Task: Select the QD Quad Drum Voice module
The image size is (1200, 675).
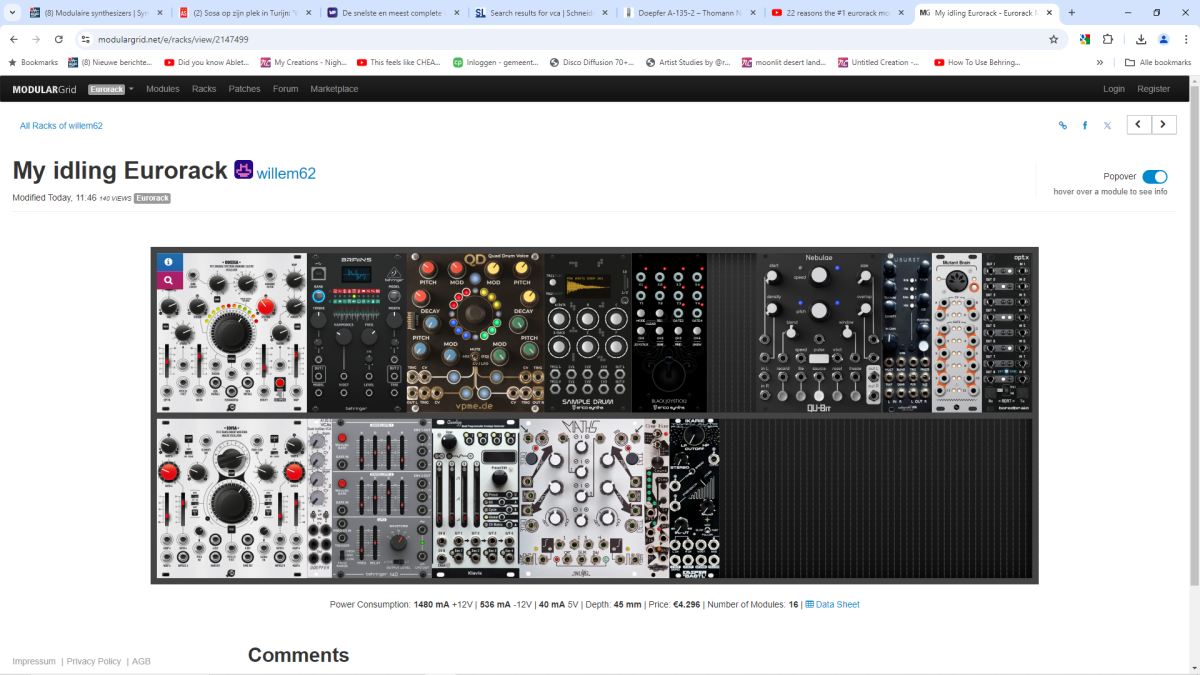Action: coord(476,332)
